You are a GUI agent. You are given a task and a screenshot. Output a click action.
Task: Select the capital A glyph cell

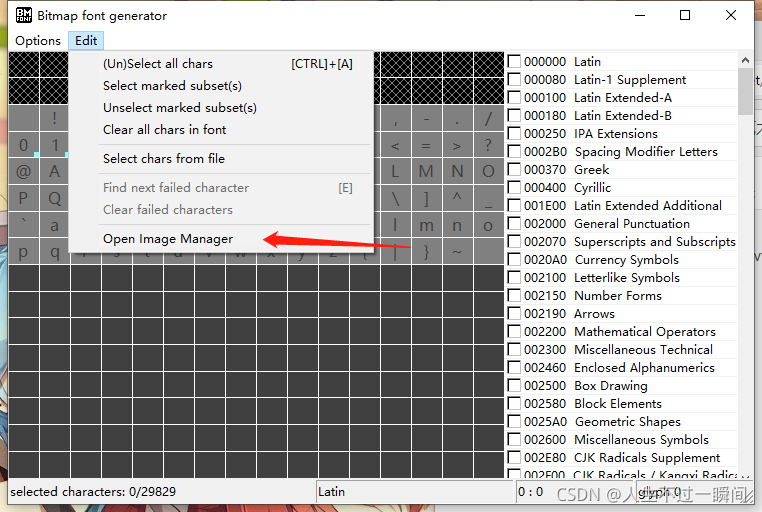click(54, 171)
